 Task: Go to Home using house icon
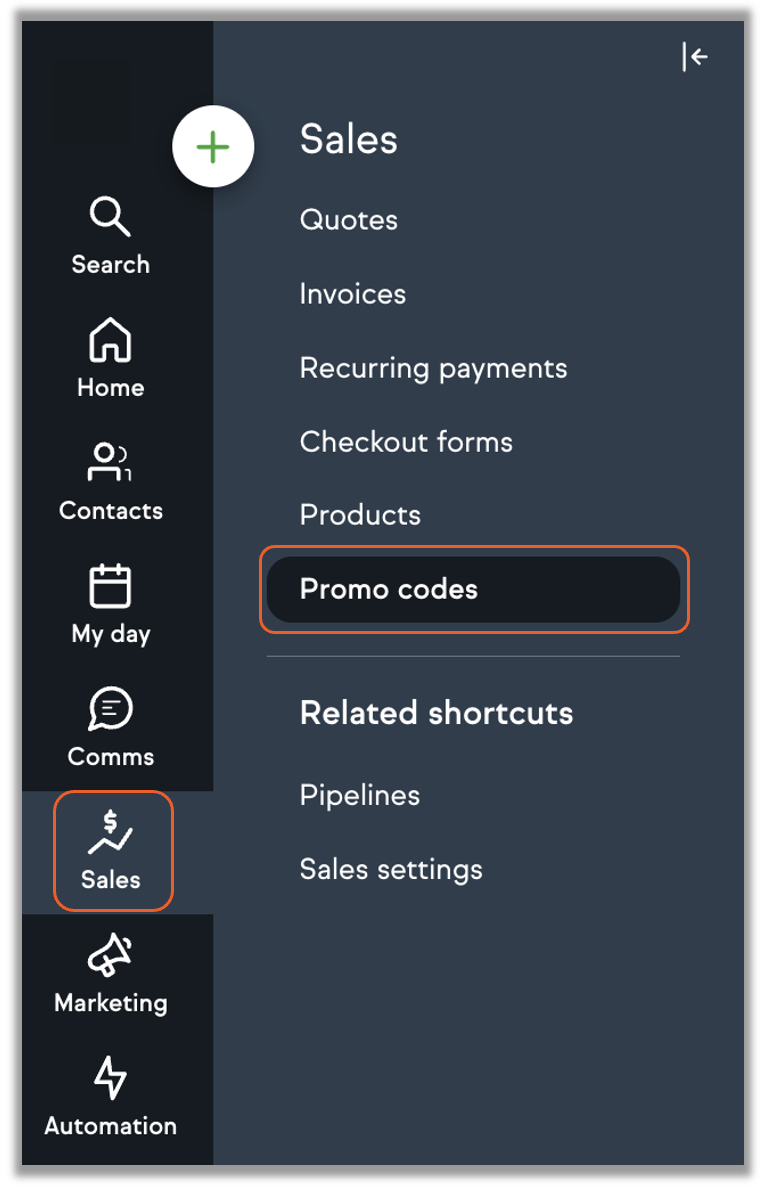[110, 340]
